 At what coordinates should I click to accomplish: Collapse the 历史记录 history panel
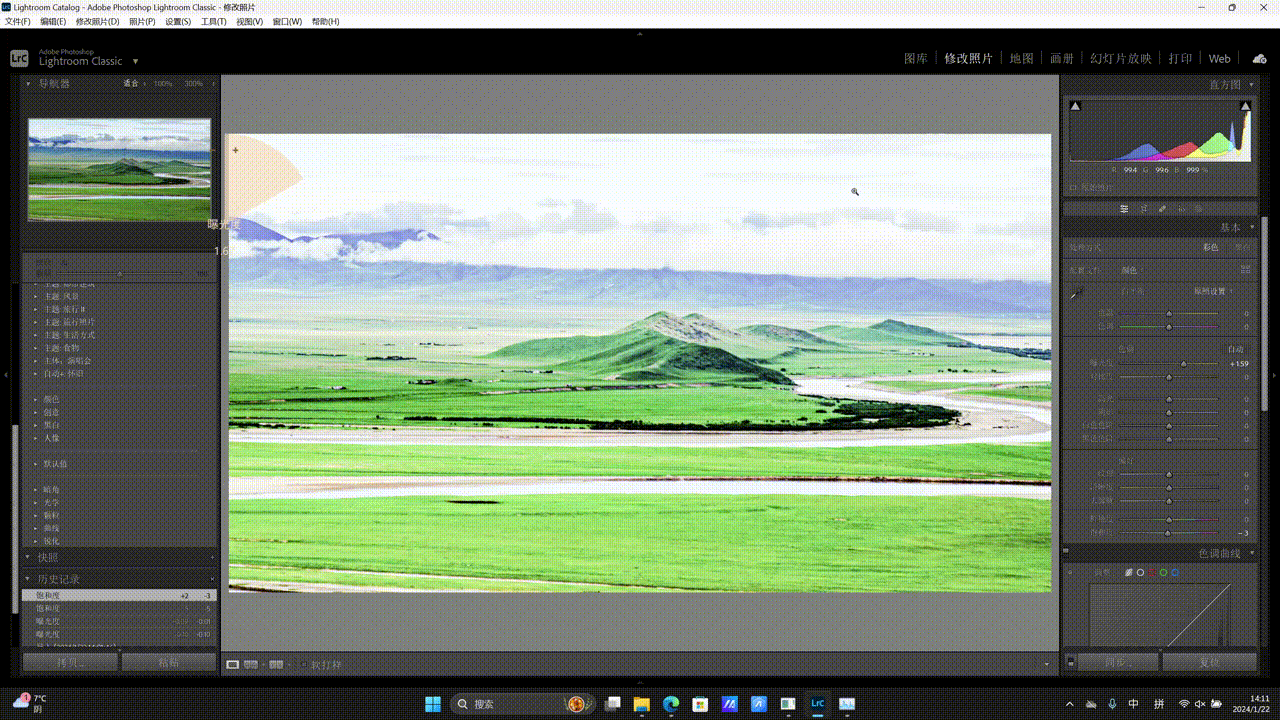(28, 579)
